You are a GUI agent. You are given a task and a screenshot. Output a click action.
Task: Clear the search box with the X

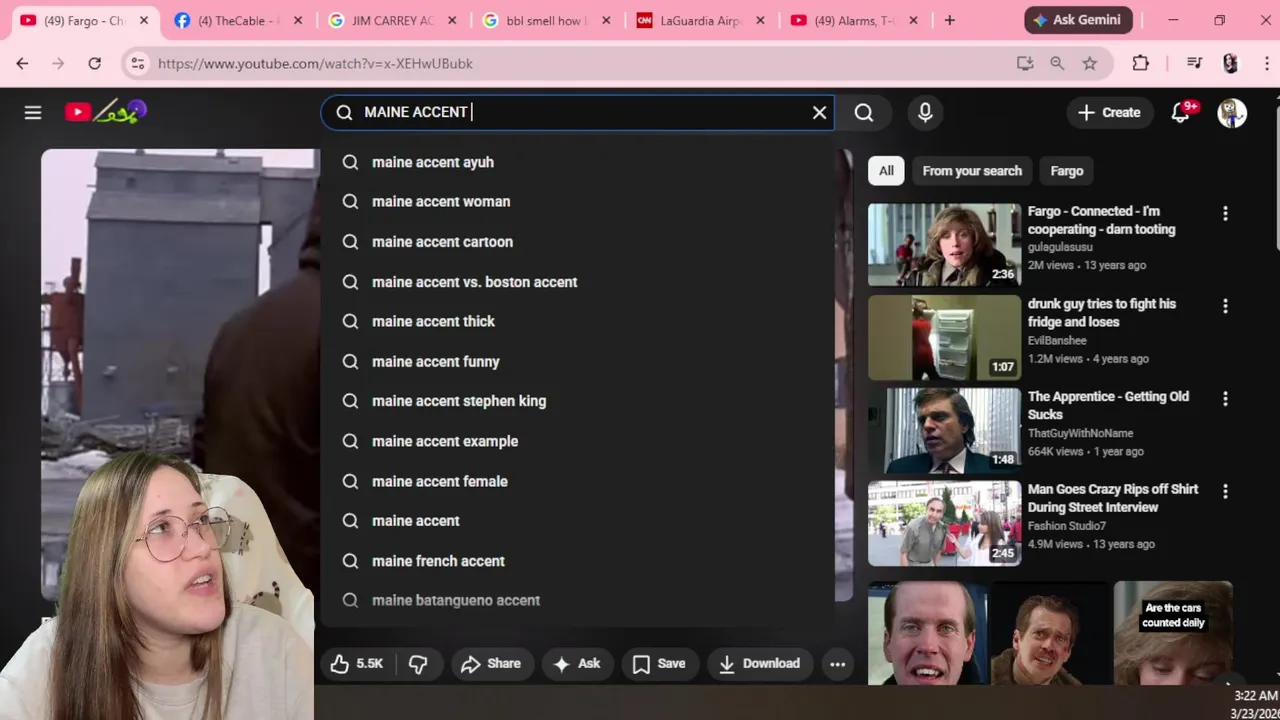point(819,112)
